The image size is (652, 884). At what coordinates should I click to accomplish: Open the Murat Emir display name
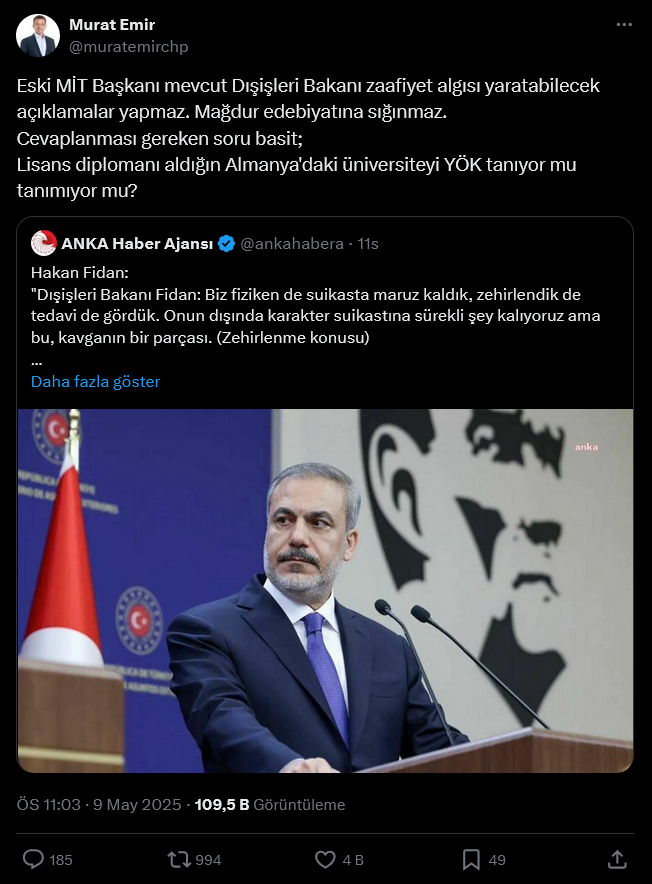tap(112, 25)
